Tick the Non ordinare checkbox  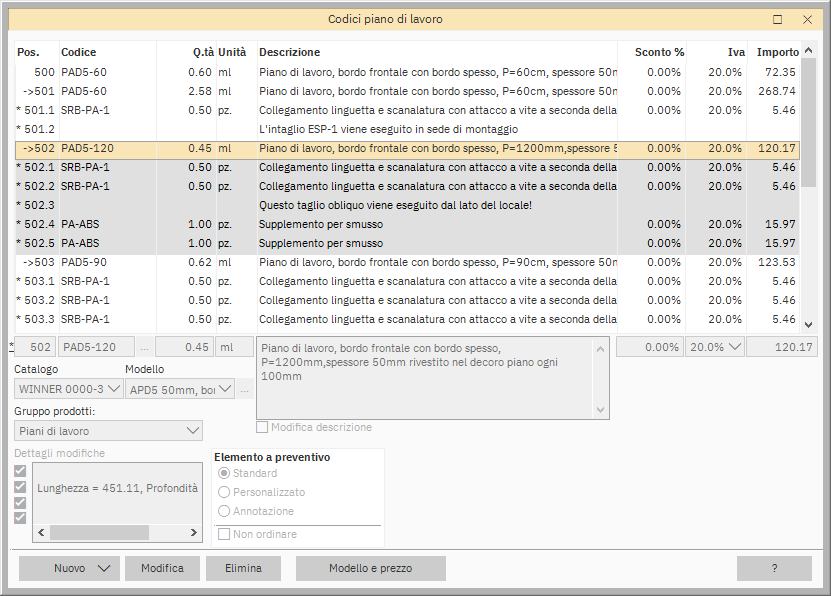225,534
